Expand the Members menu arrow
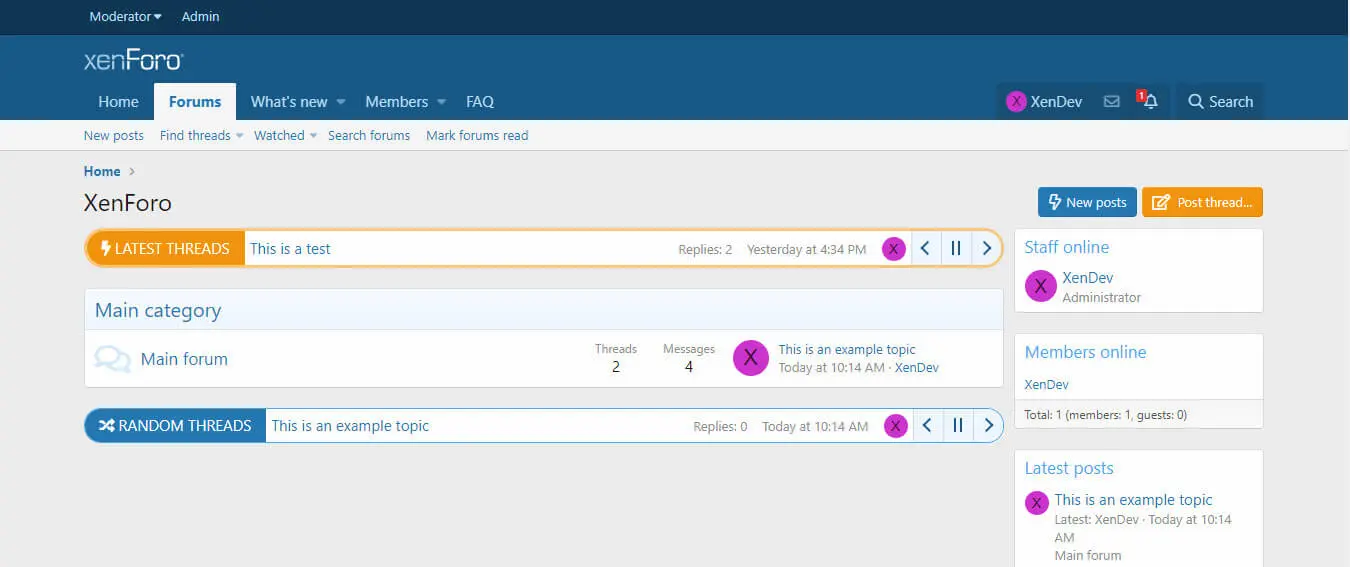Viewport: 1350px width, 567px height. [441, 102]
